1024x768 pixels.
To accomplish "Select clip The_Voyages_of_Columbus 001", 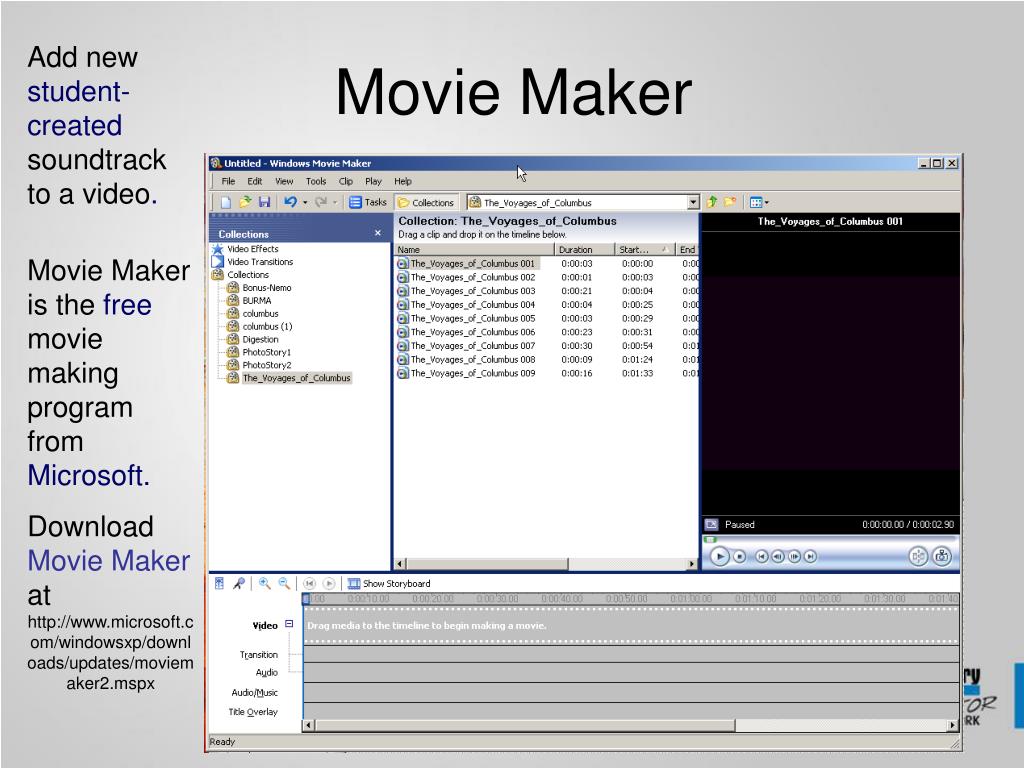I will pos(473,264).
